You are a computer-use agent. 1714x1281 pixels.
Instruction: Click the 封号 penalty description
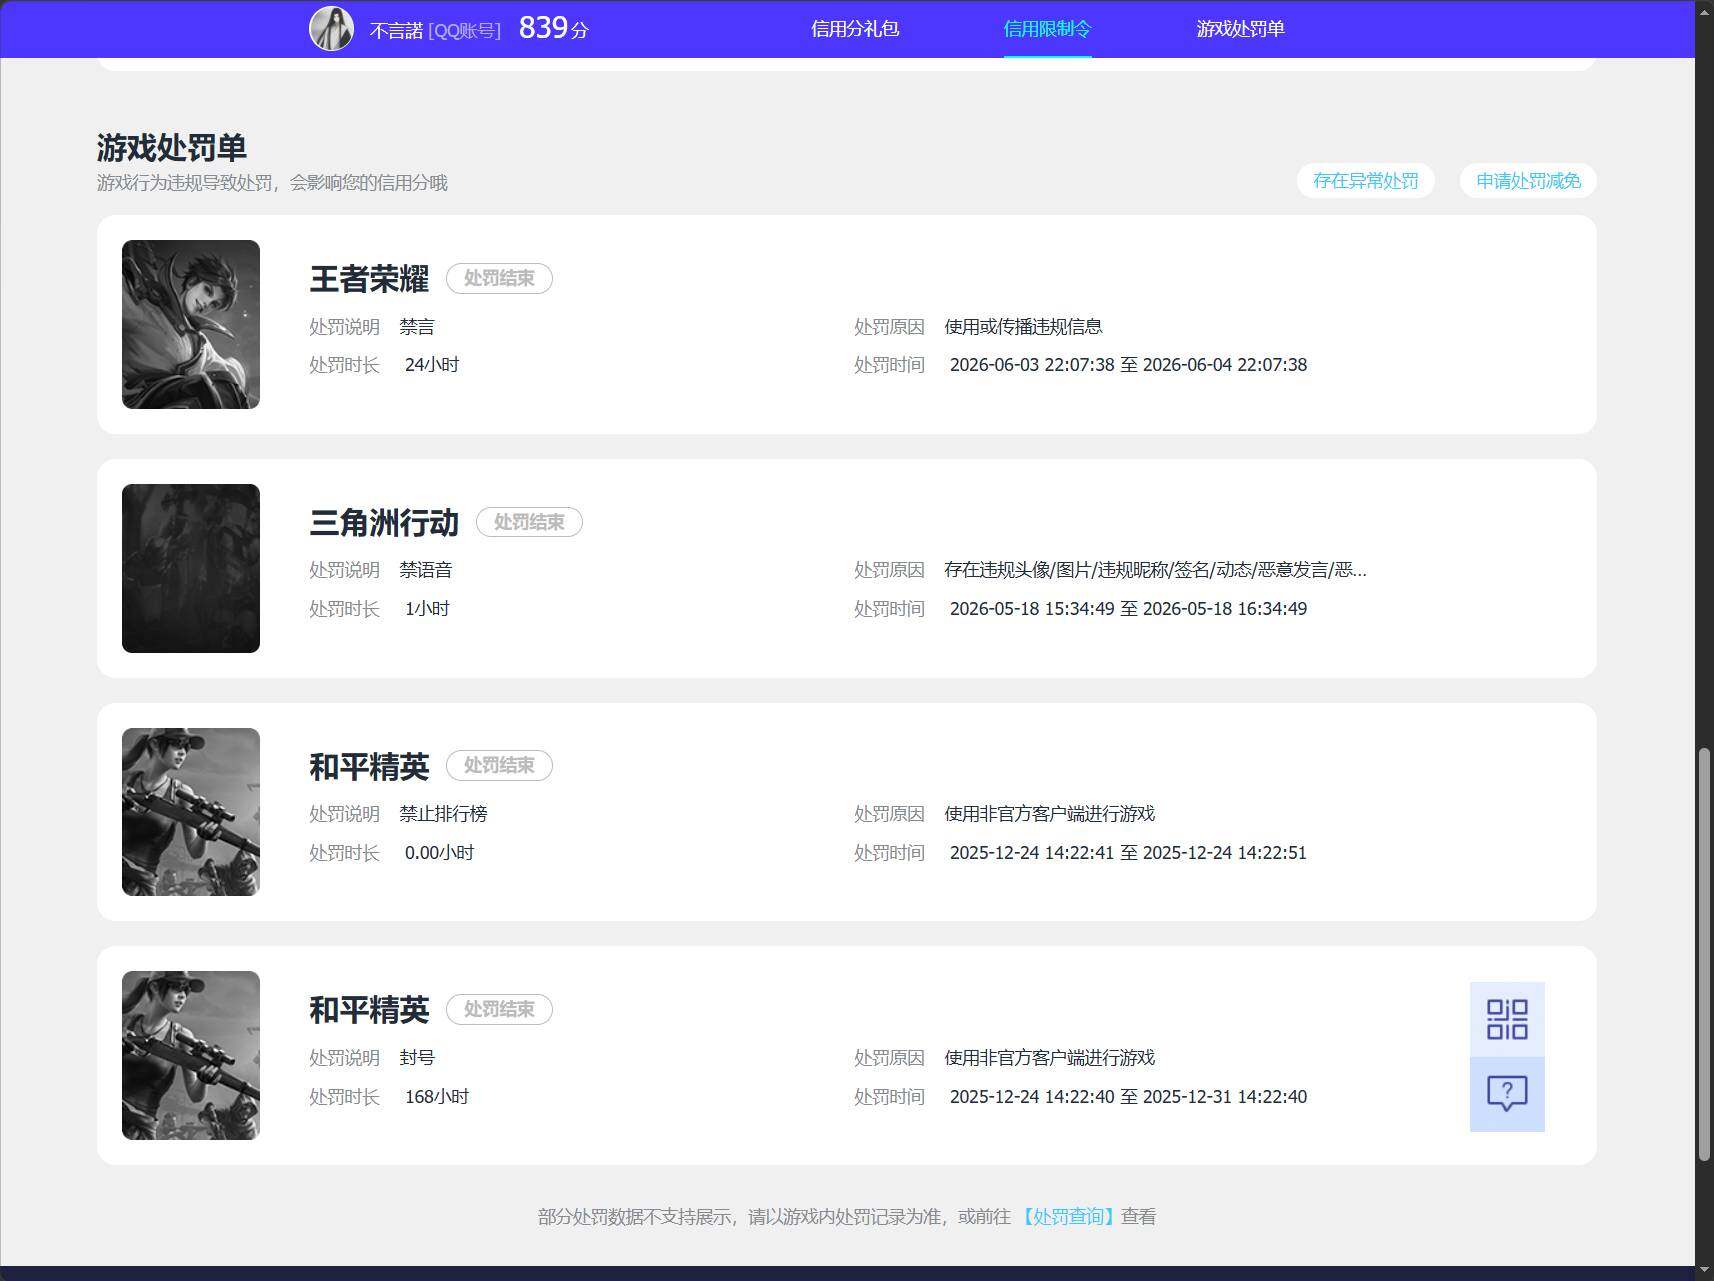(x=417, y=1058)
